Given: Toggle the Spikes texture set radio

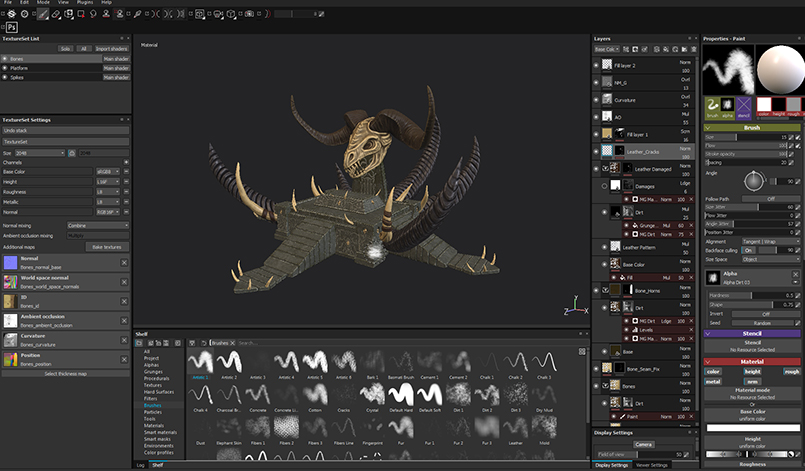Looking at the screenshot, I should coord(5,77).
